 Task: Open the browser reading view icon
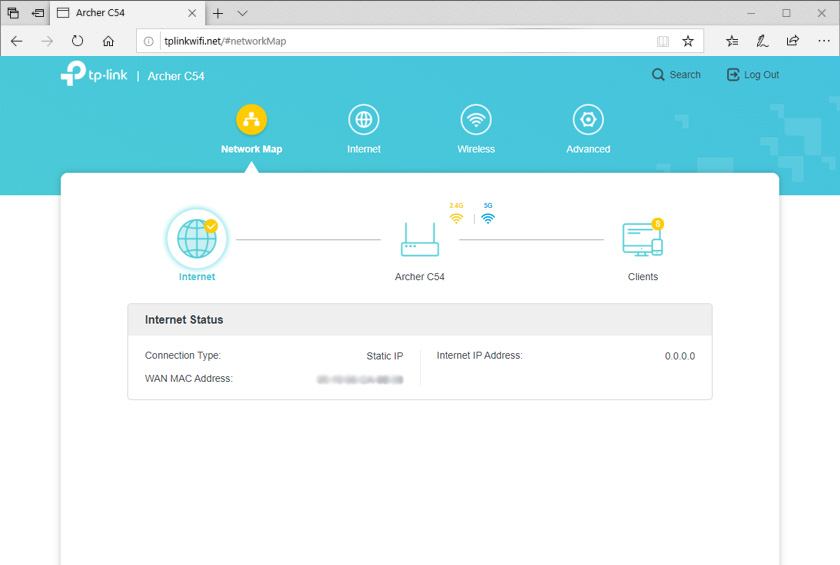click(x=663, y=41)
